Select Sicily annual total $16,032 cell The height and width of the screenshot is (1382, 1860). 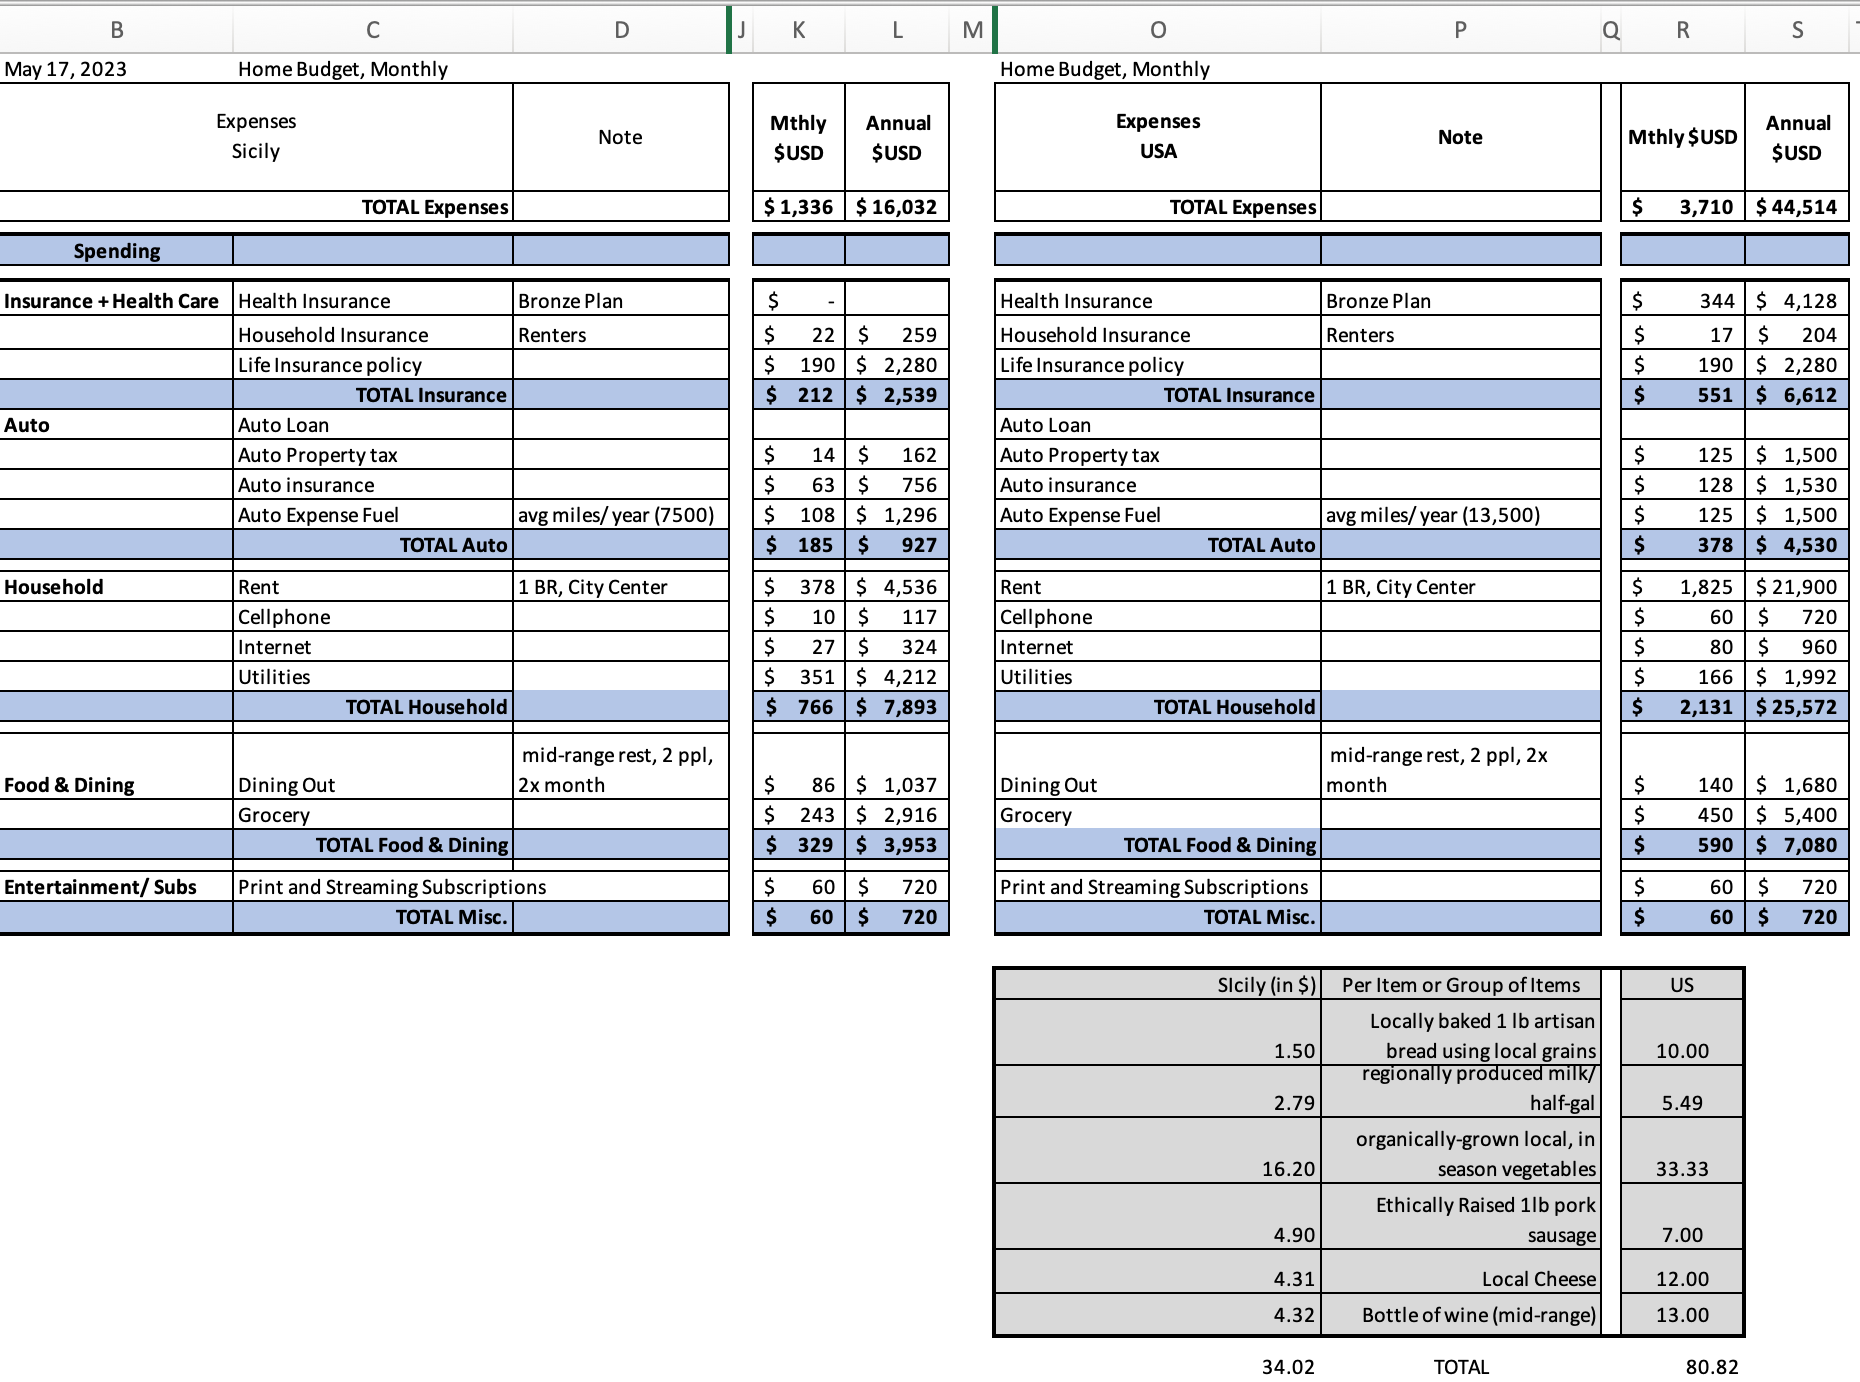click(896, 207)
